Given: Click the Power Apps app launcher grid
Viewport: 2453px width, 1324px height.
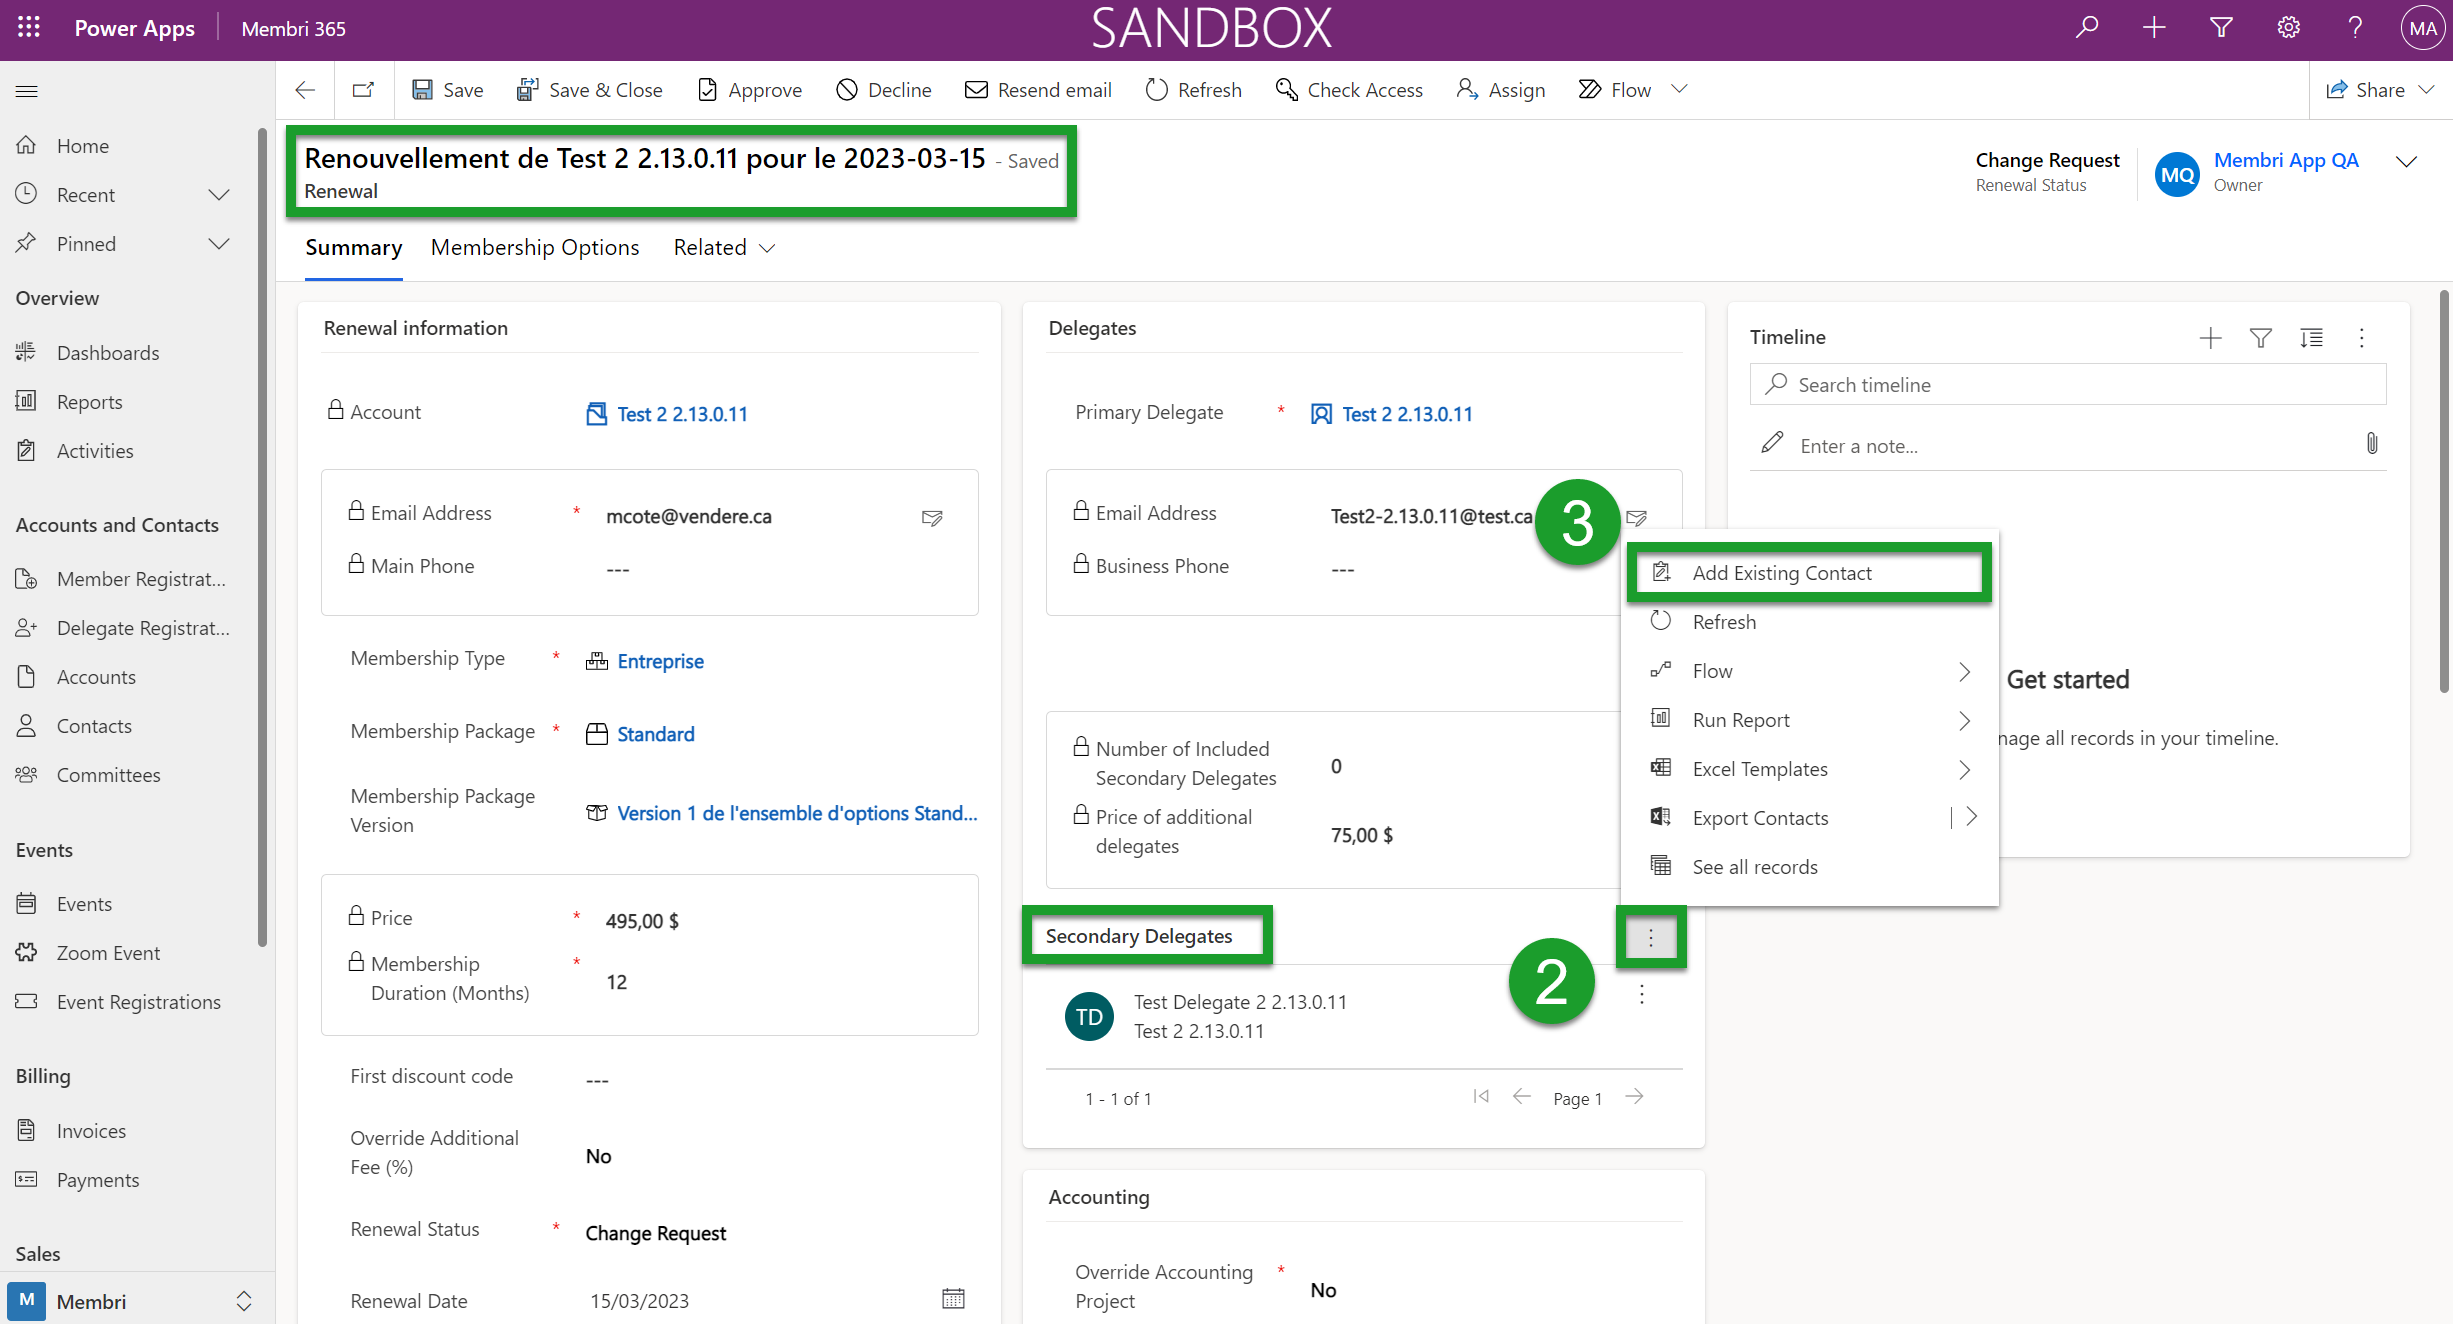Looking at the screenshot, I should tap(28, 28).
